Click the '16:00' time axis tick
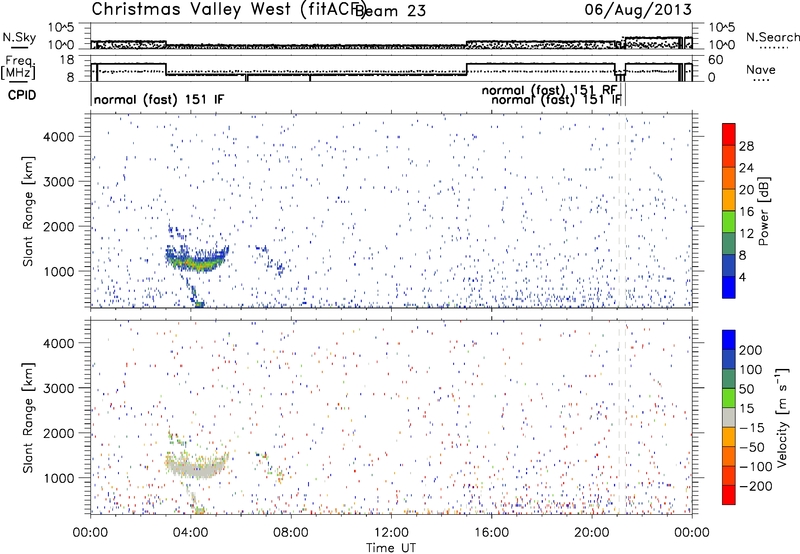Image resolution: width=800 pixels, height=554 pixels. [491, 533]
